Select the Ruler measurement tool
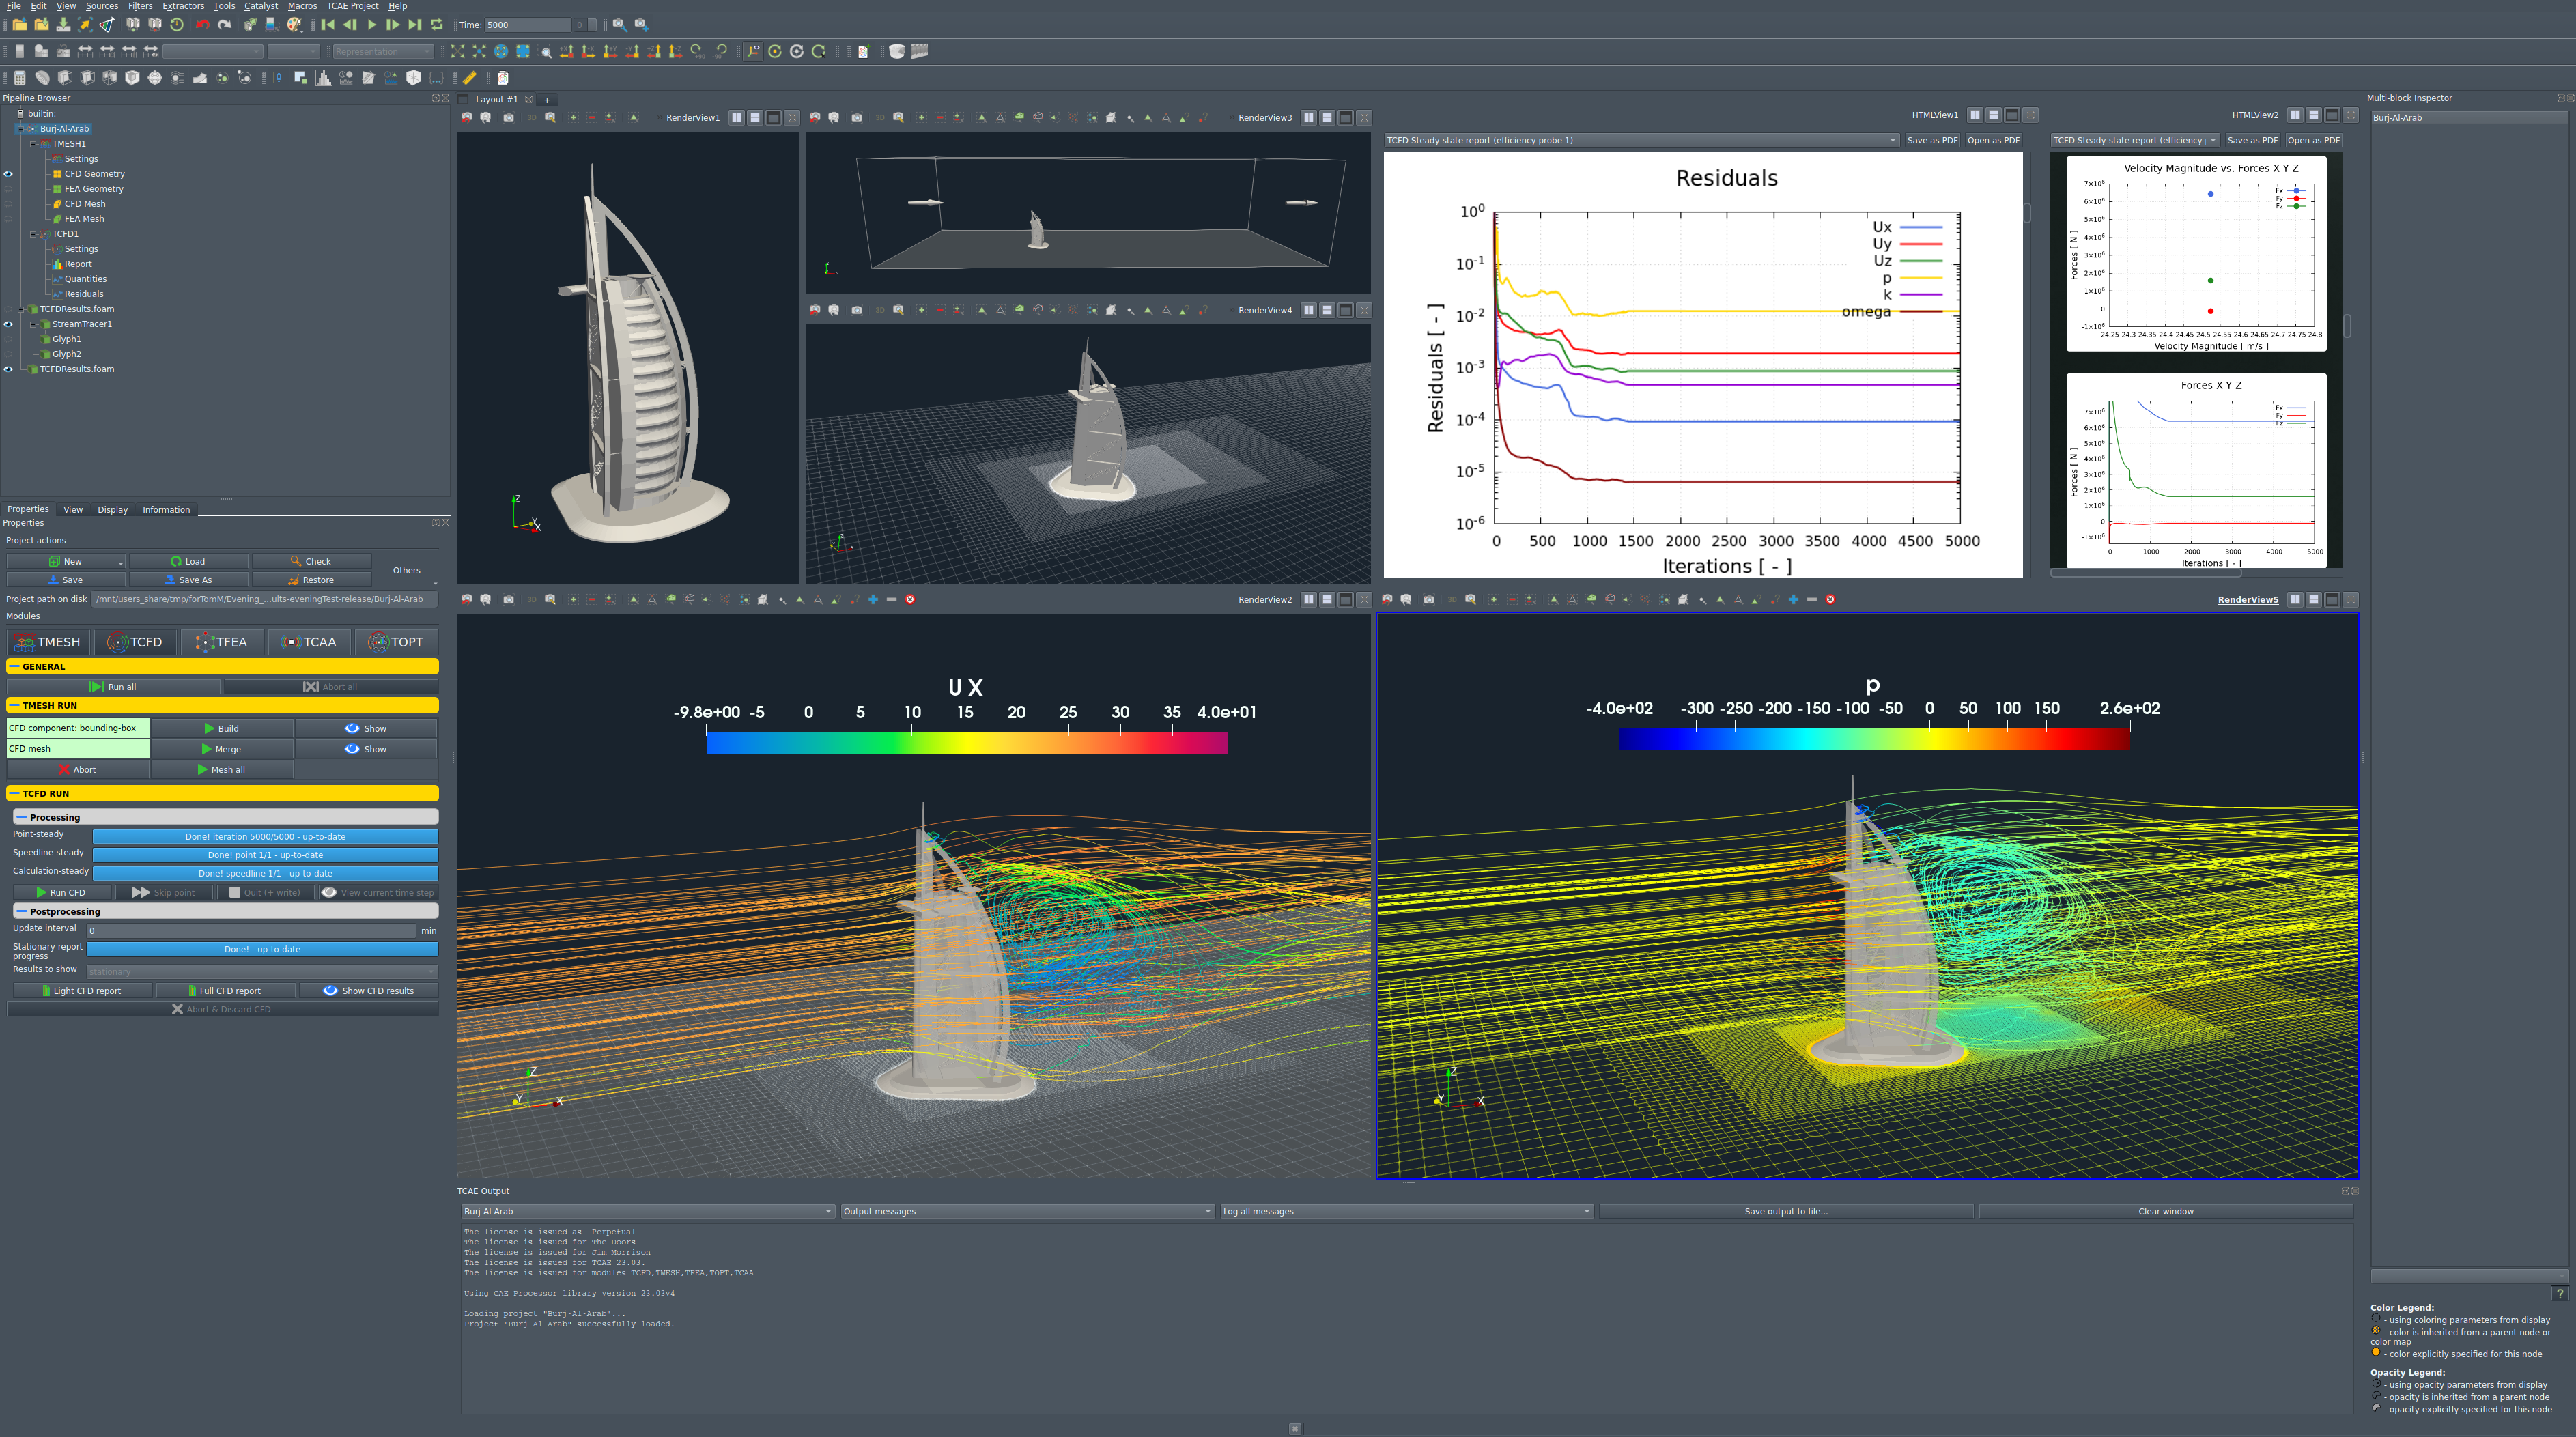 [469, 78]
